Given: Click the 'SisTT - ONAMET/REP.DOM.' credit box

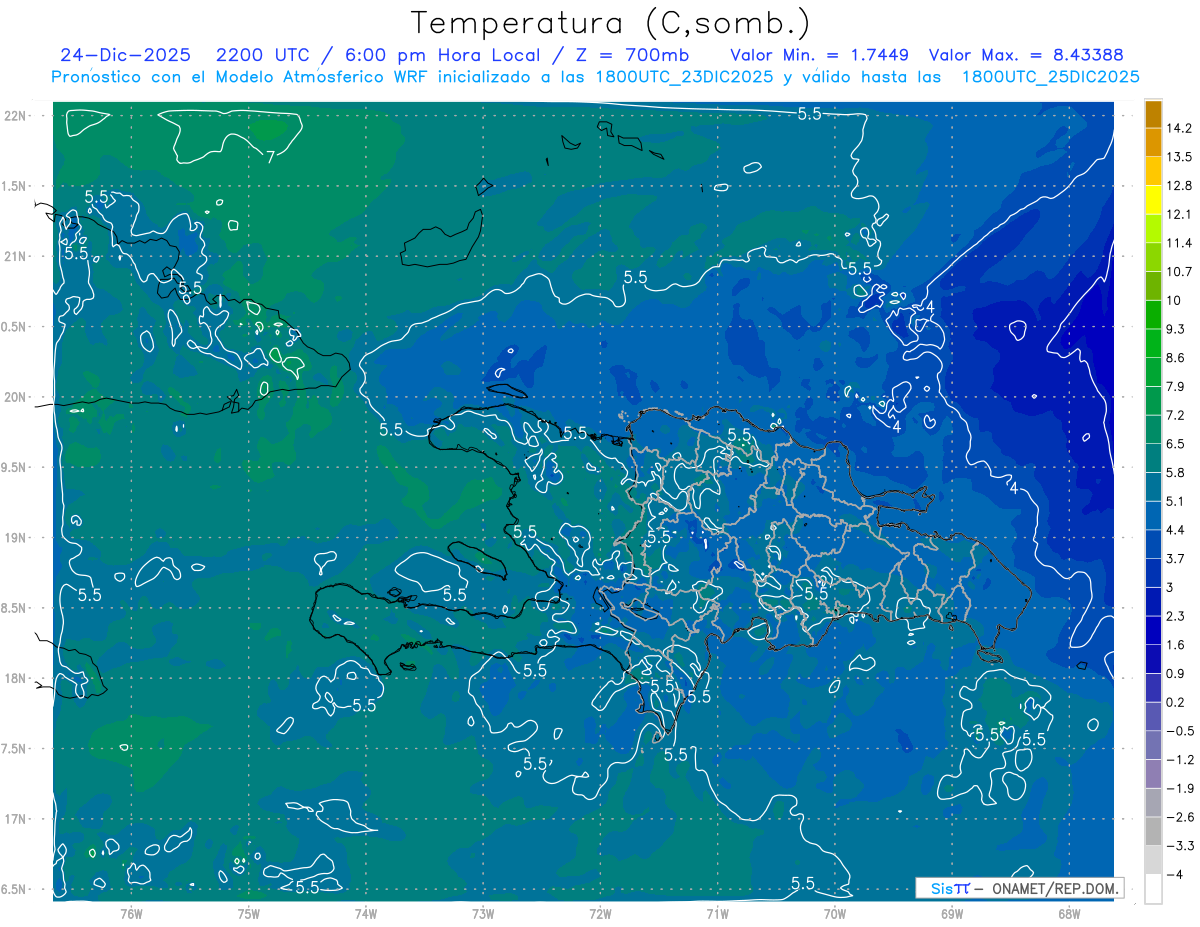Looking at the screenshot, I should 1019,887.
